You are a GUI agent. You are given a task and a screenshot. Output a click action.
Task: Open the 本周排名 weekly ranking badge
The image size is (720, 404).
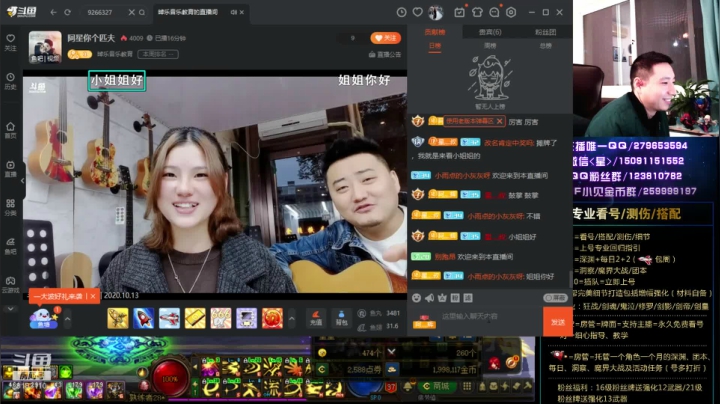tap(158, 54)
